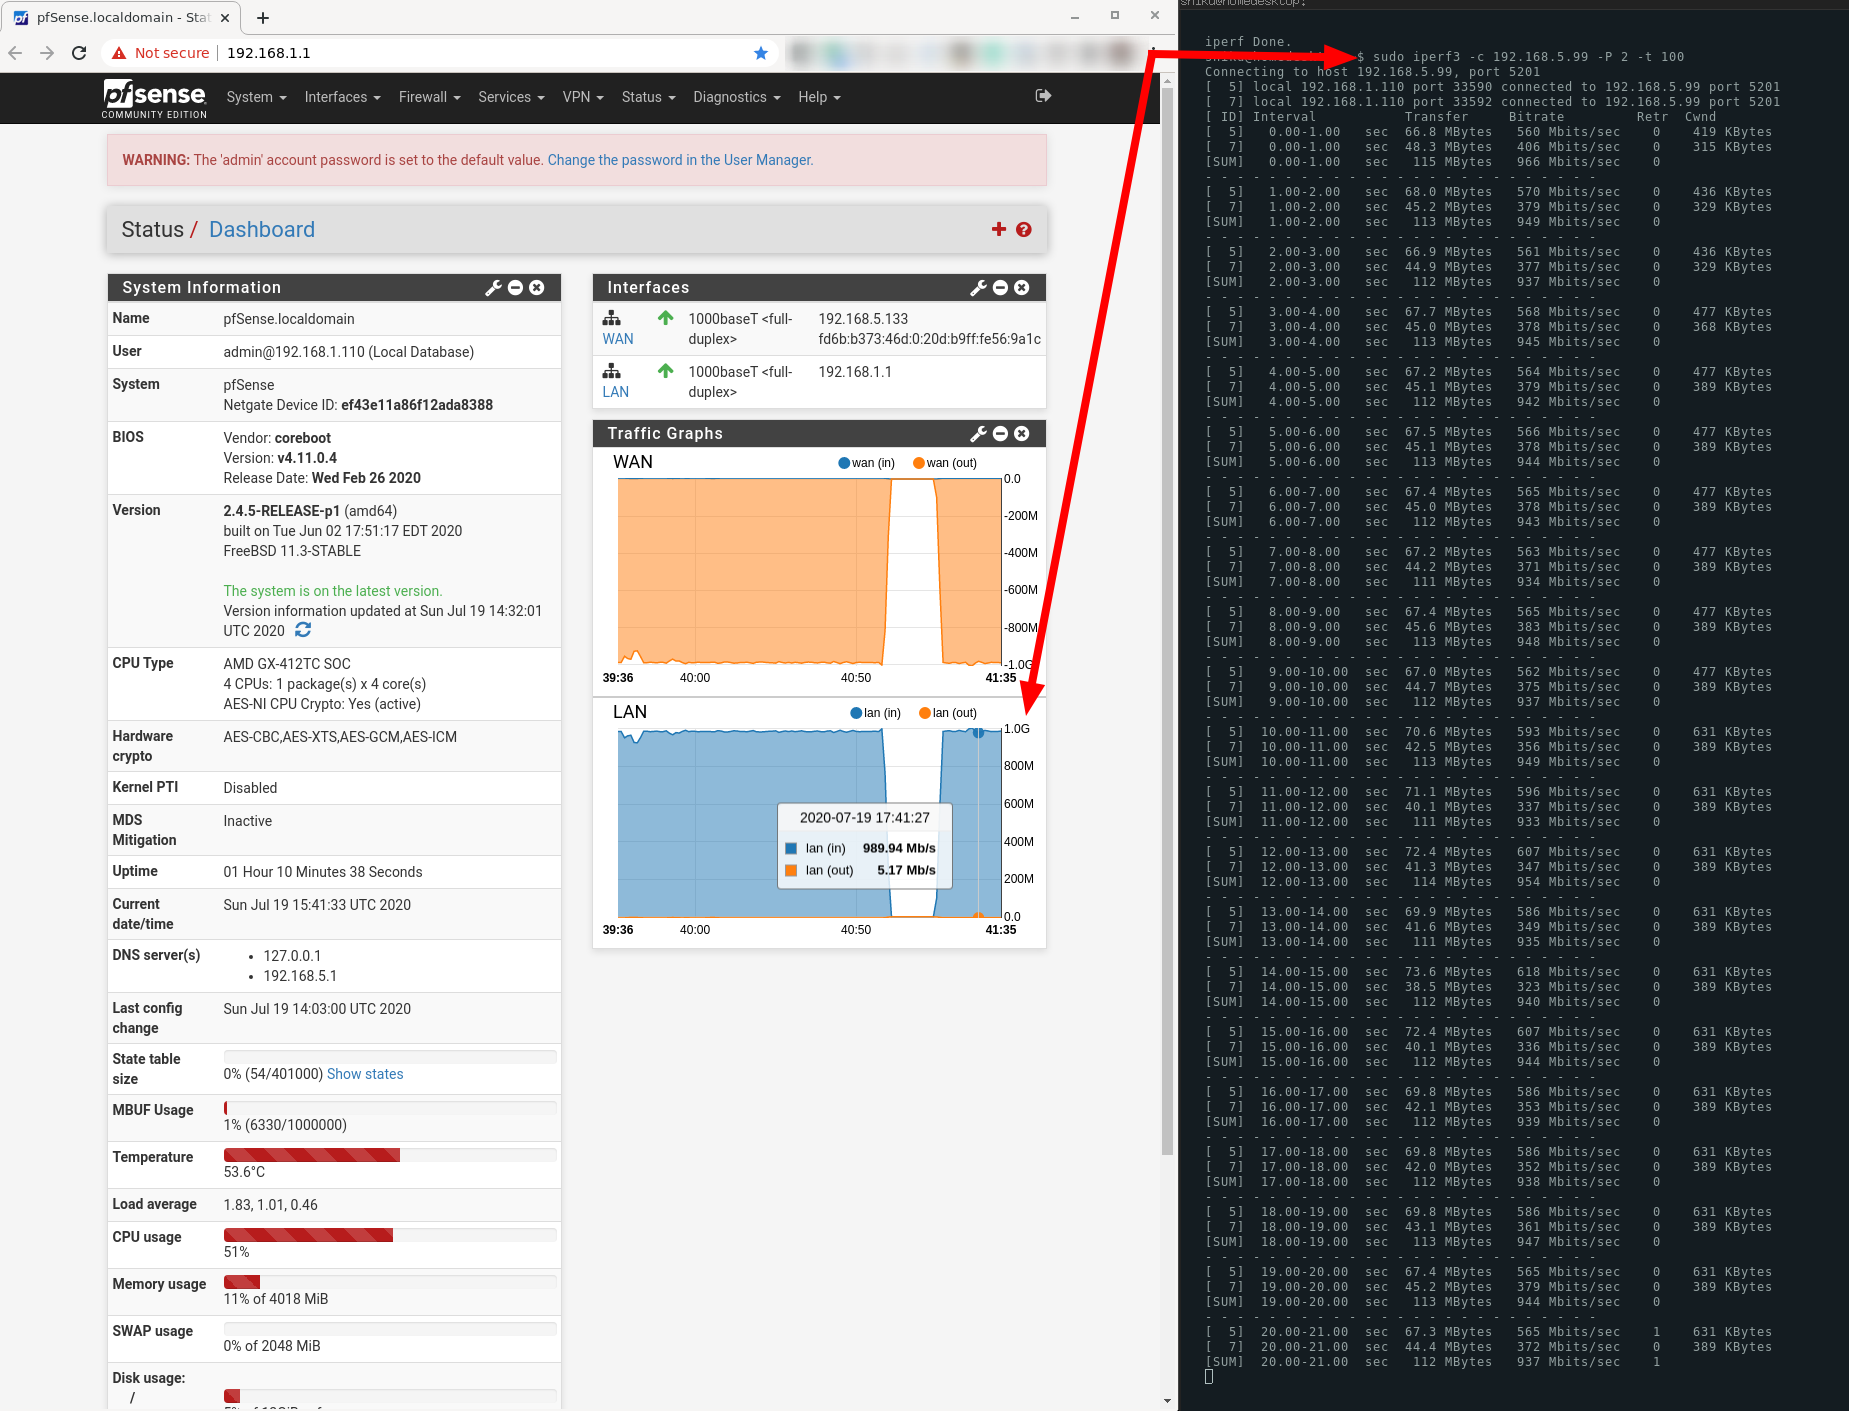This screenshot has width=1849, height=1411.
Task: Open dashboard help question mark icon
Action: coord(1023,229)
